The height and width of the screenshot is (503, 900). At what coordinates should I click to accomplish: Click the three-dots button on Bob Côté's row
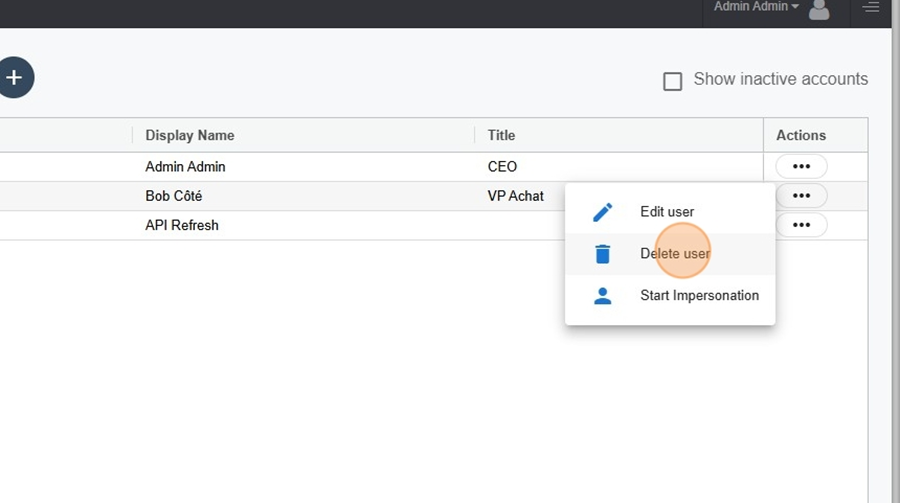tap(801, 196)
